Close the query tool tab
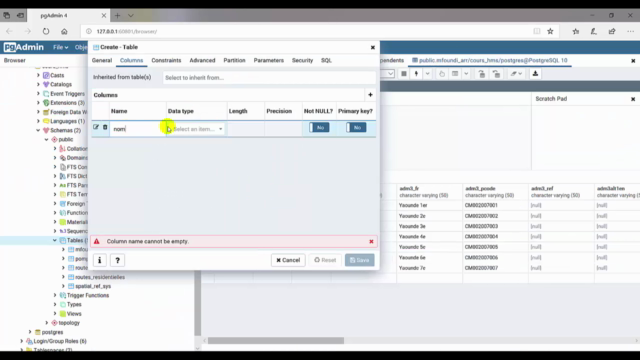 [633, 61]
